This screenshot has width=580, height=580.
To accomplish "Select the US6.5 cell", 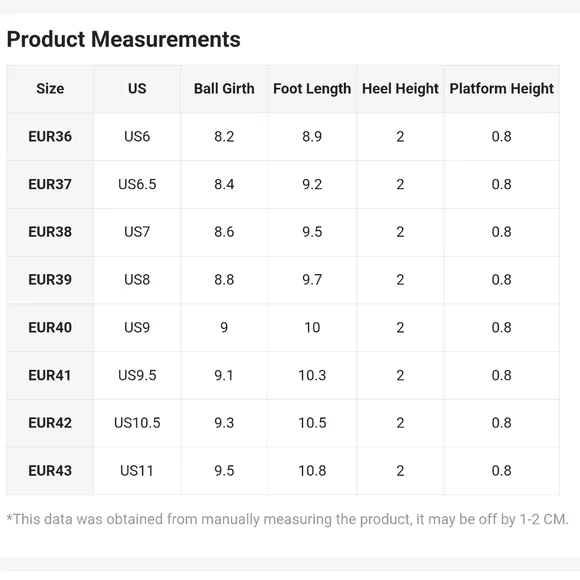I will click(x=137, y=184).
